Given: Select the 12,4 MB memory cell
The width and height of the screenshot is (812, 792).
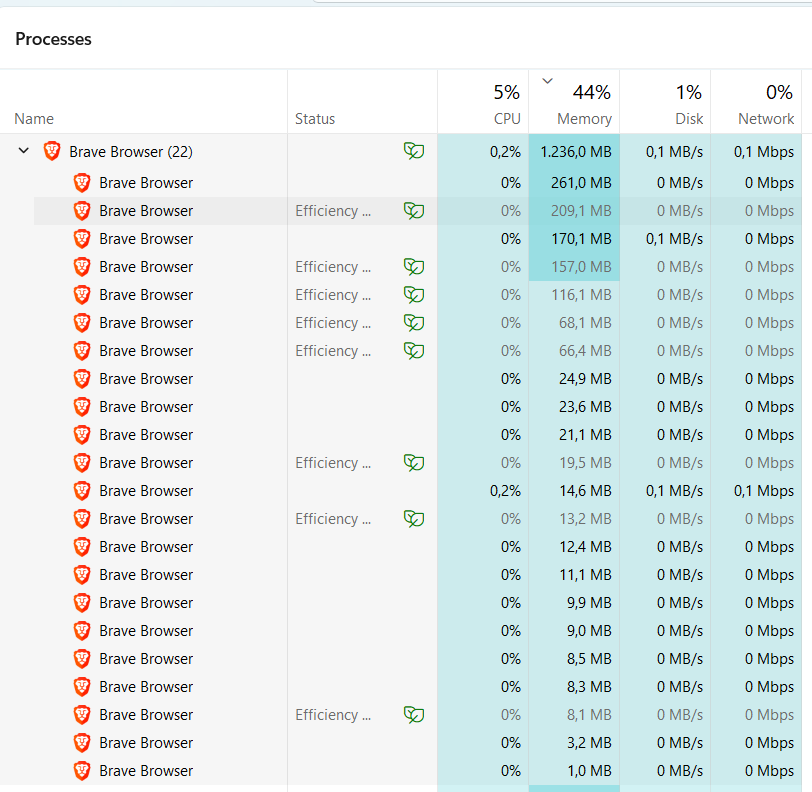Looking at the screenshot, I should click(x=574, y=546).
